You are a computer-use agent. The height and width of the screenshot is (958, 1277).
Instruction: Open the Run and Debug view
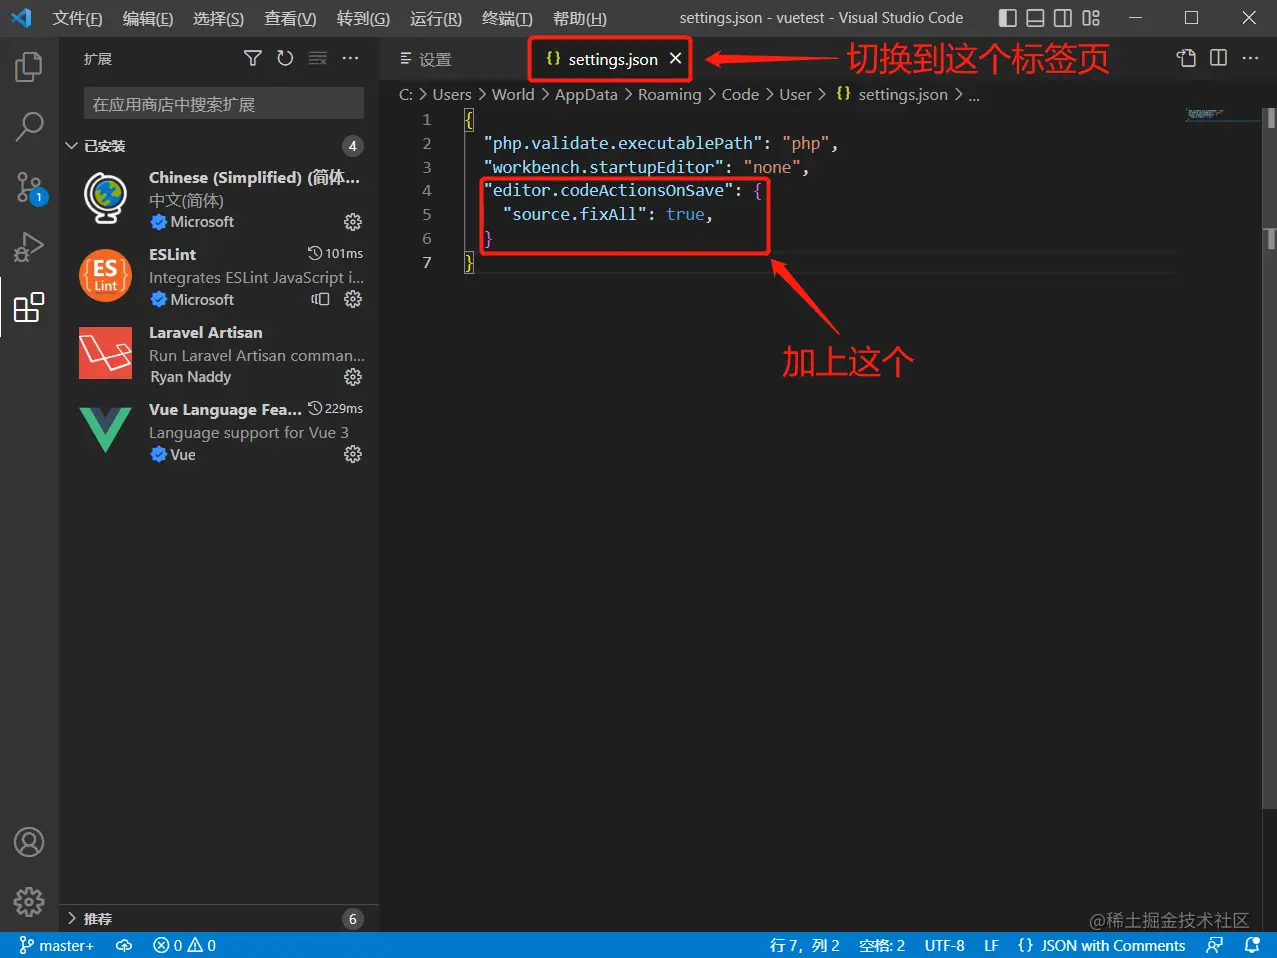click(29, 246)
